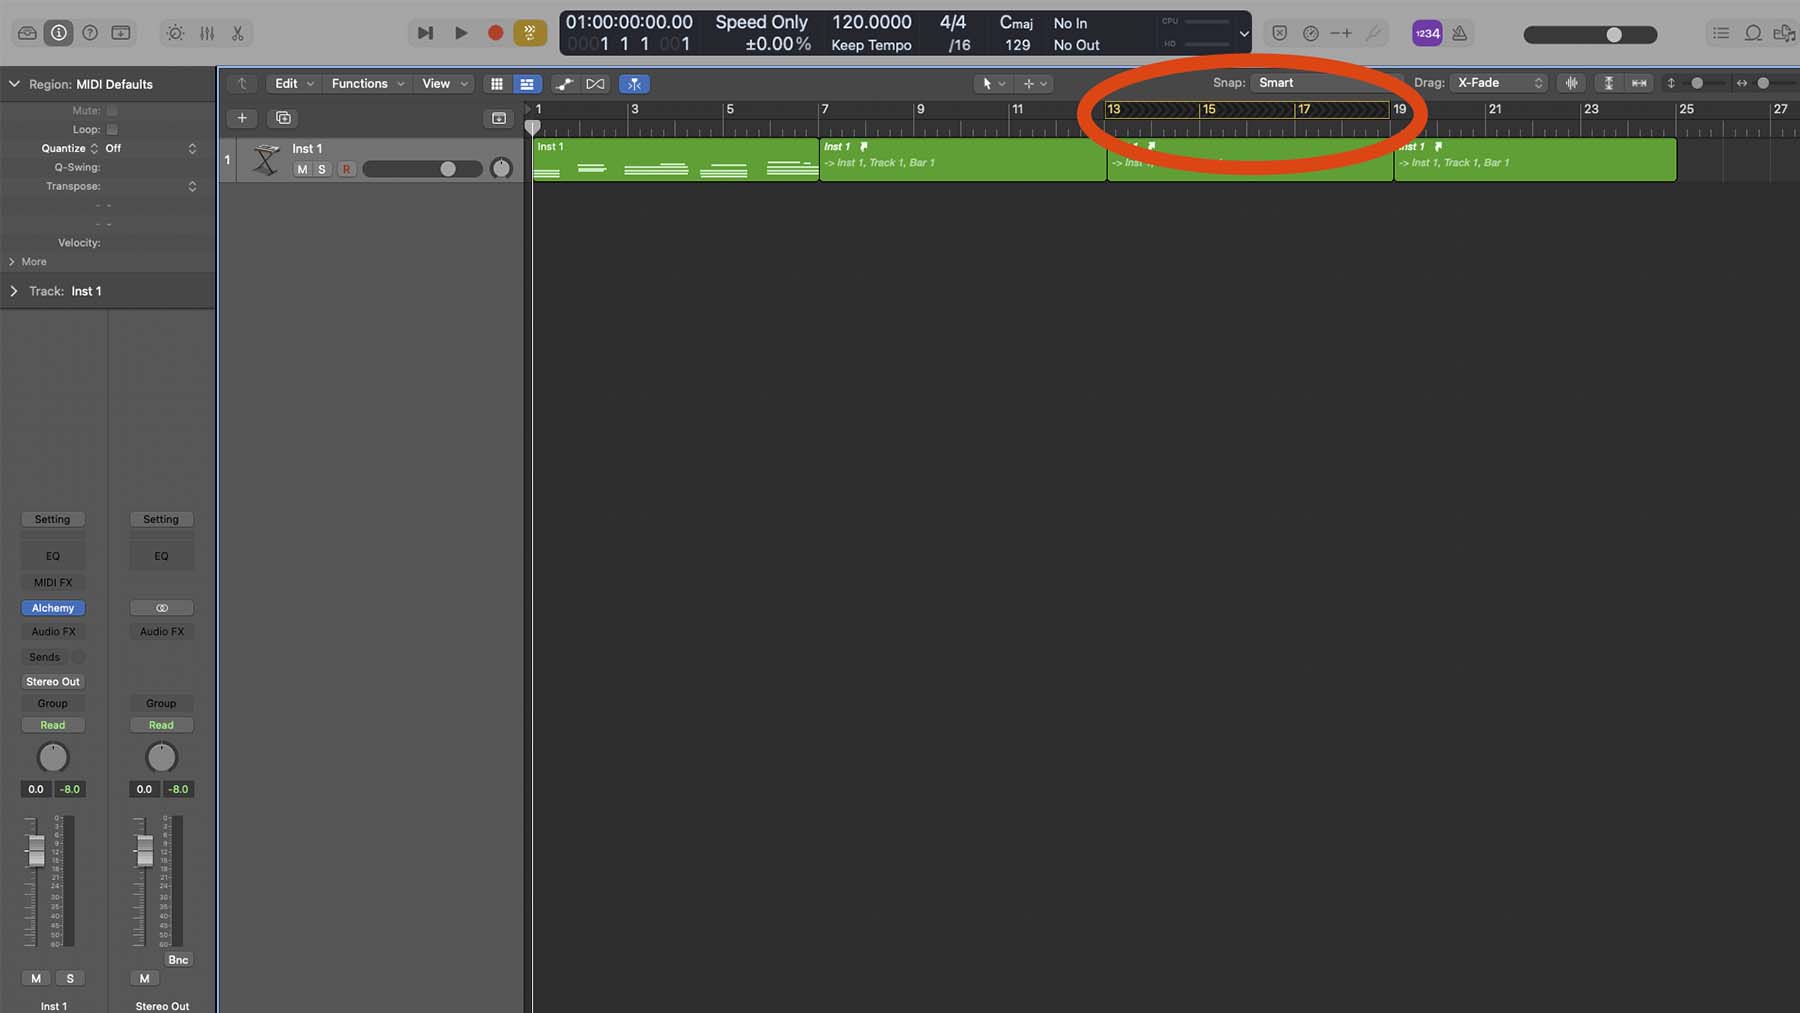Open the Library panel icon

click(28, 33)
